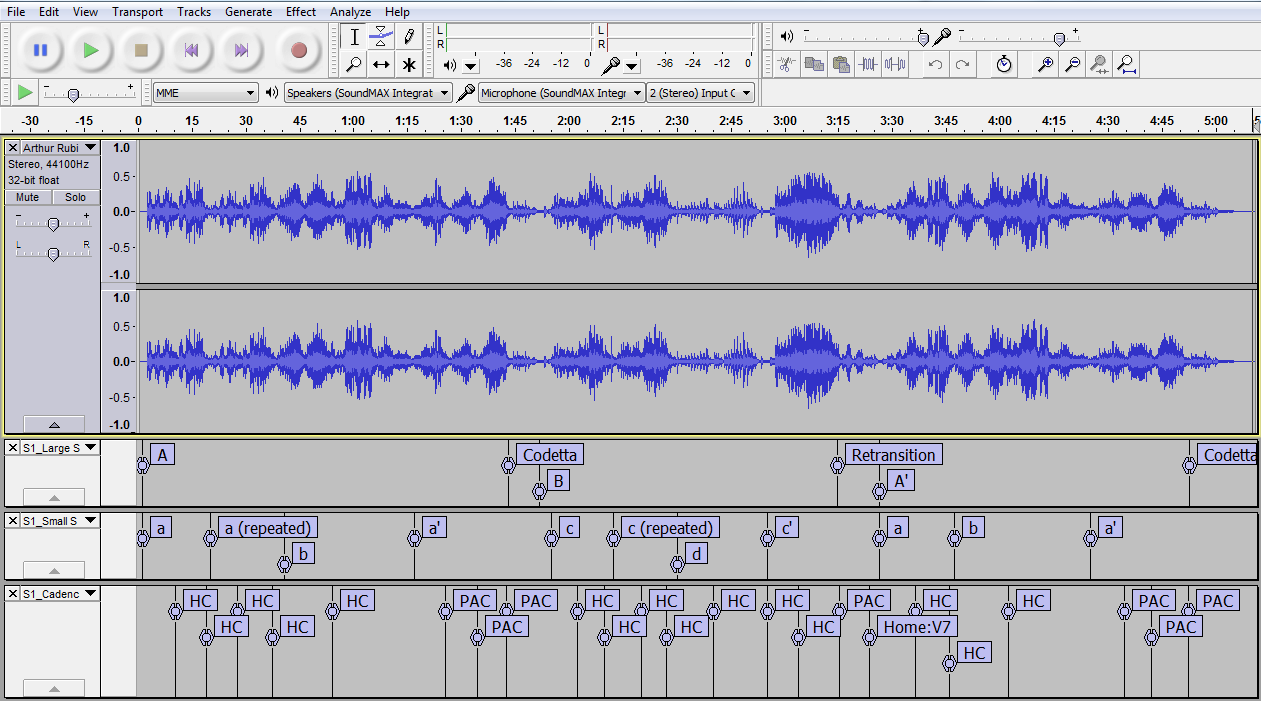
Task: Open the Speakers output device dropdown
Action: 367,93
